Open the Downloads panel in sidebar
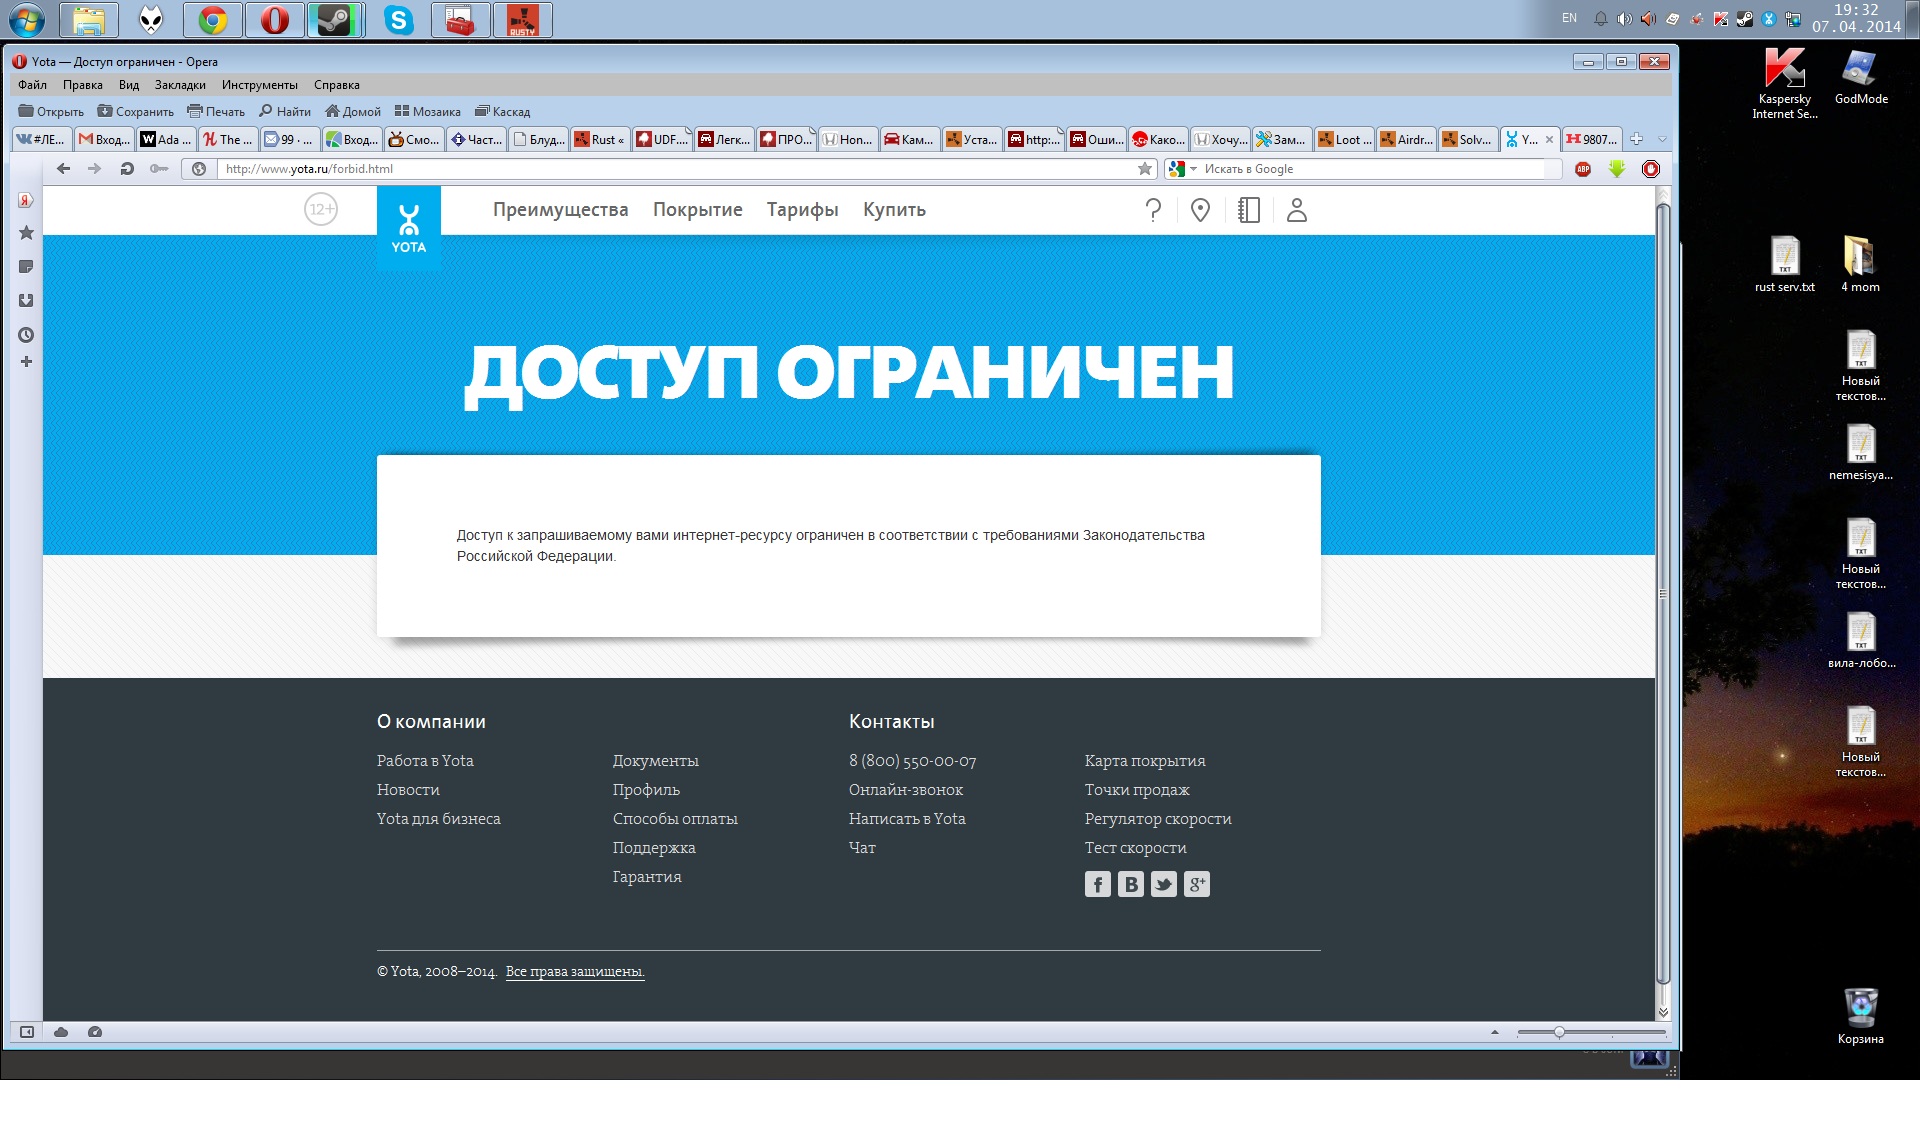1920x1148 pixels. coord(26,300)
